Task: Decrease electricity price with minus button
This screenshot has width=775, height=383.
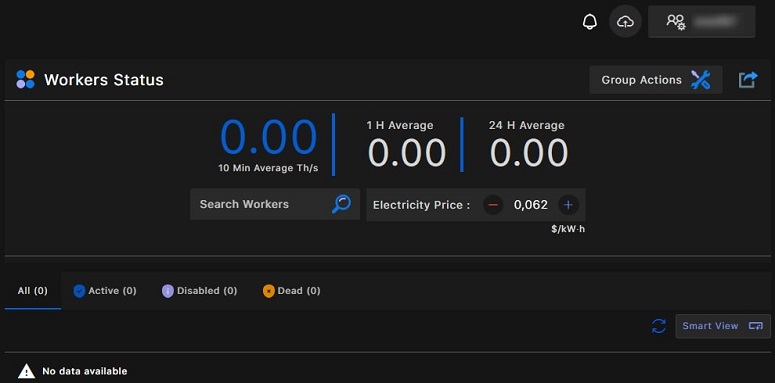Action: click(x=493, y=205)
